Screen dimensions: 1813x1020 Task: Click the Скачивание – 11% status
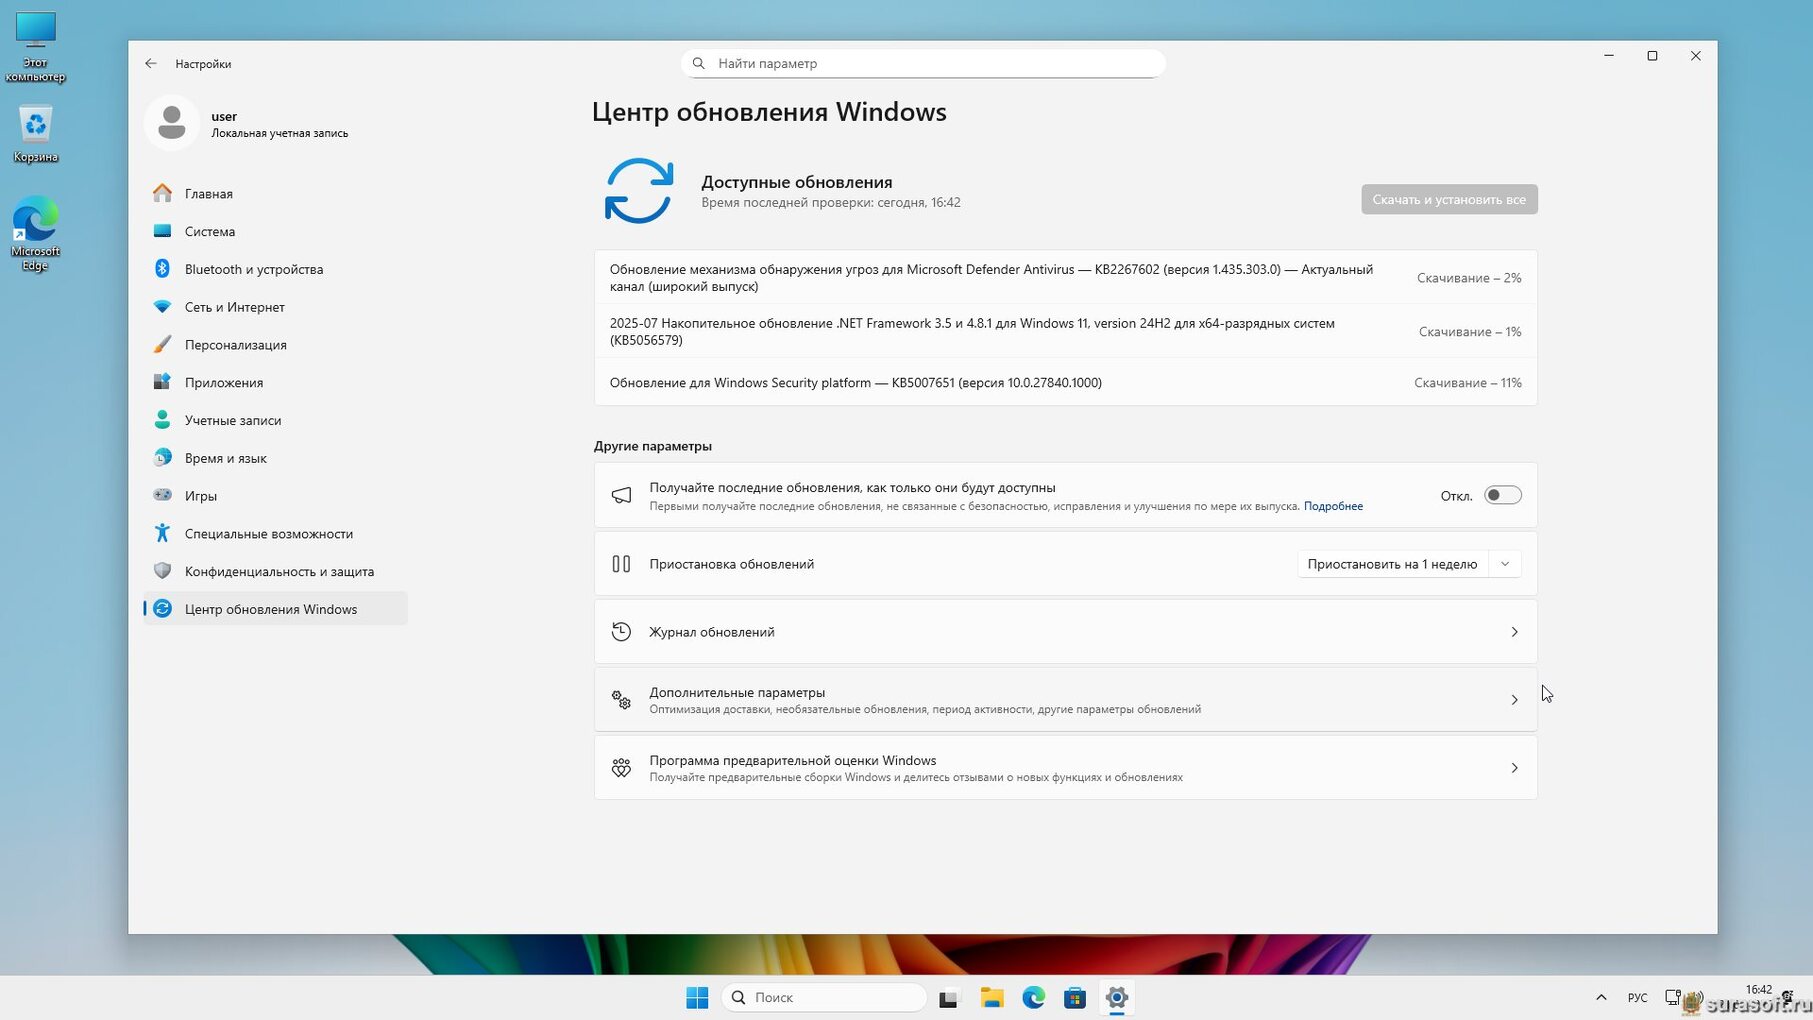[1468, 383]
